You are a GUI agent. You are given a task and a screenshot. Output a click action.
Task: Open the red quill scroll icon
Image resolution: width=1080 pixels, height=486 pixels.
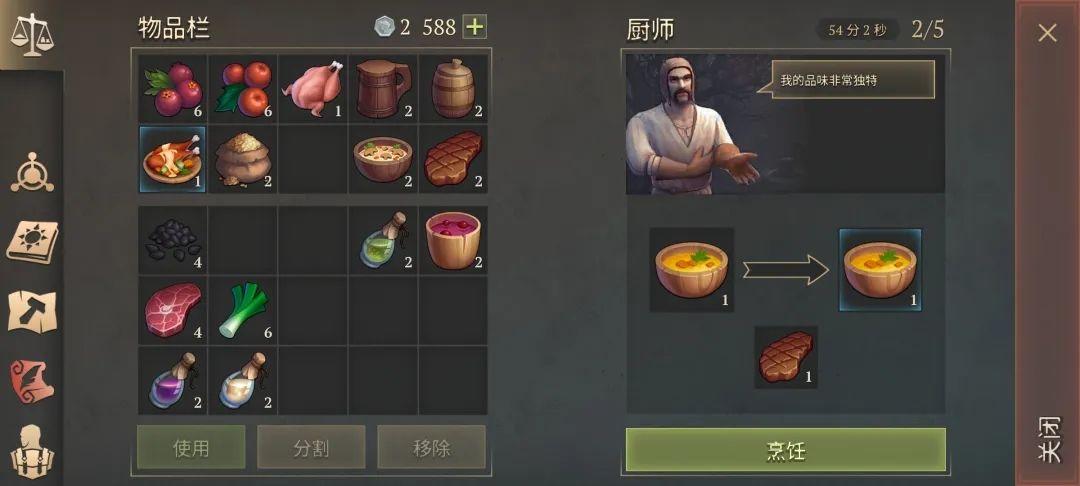[32, 381]
